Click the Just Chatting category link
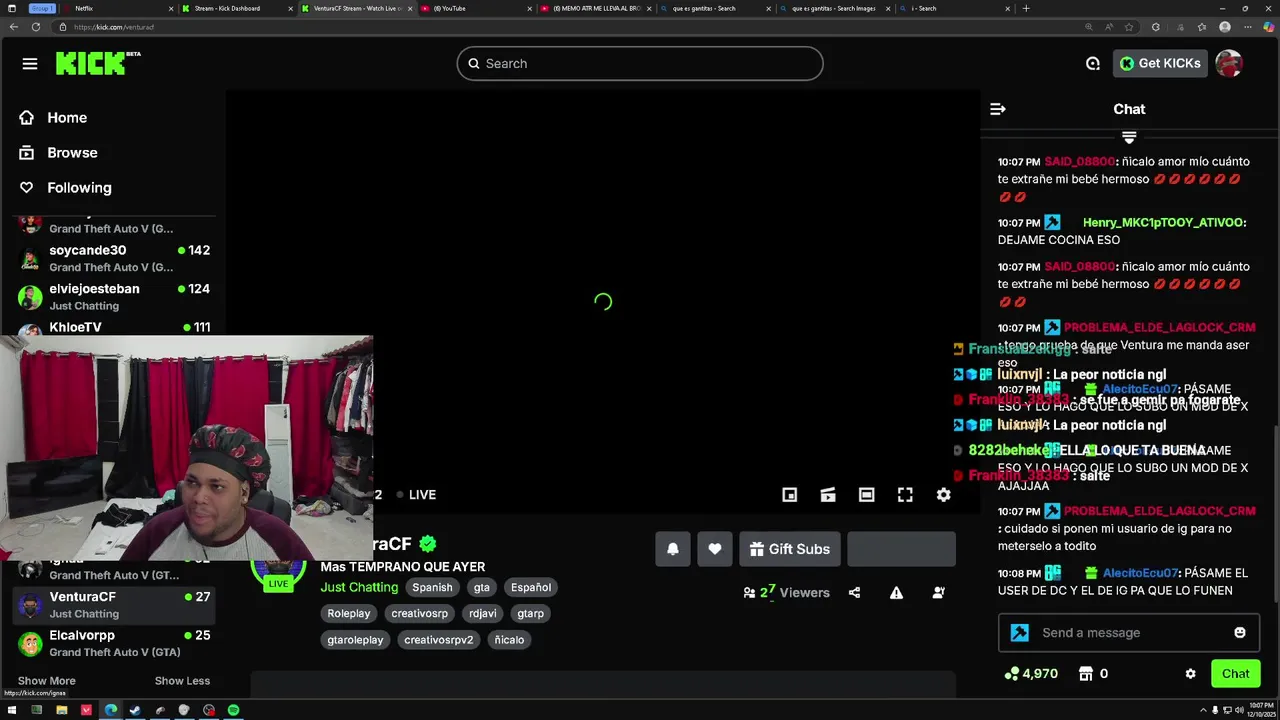The image size is (1280, 720). [359, 587]
